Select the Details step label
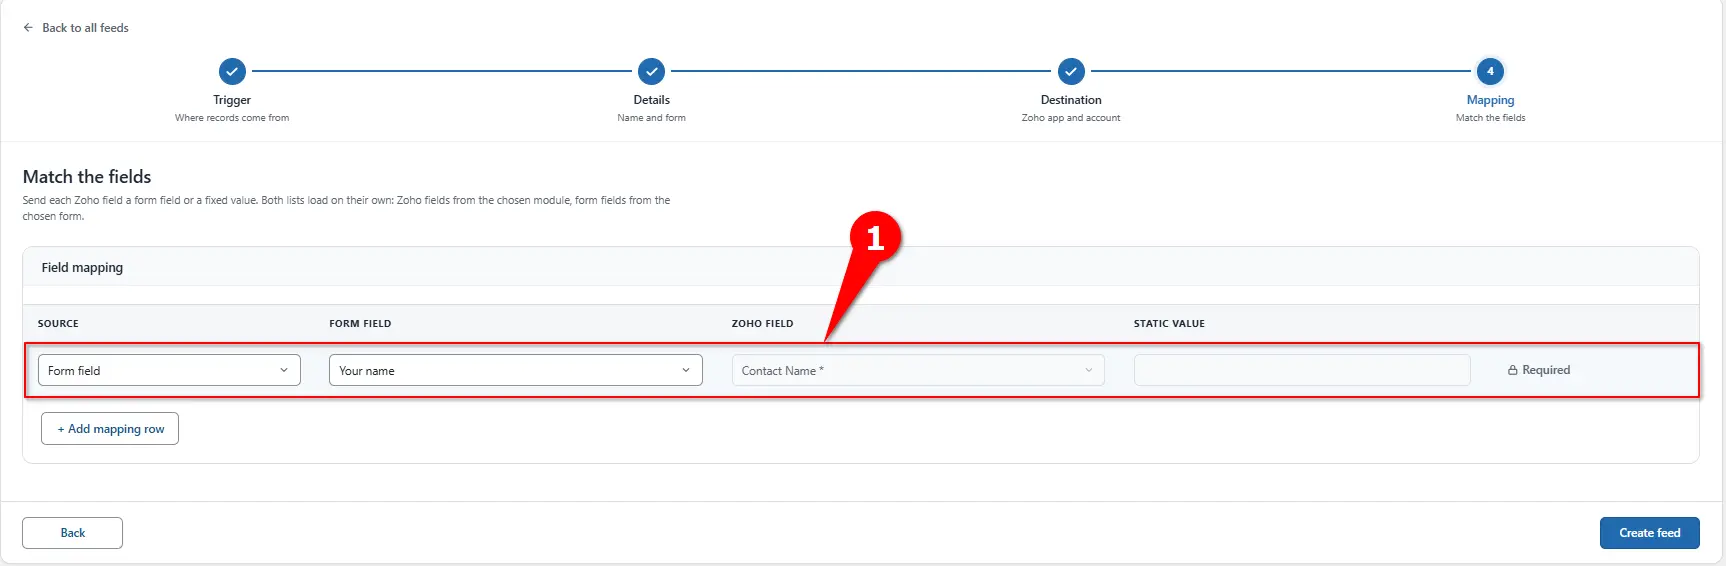The image size is (1726, 566). (x=651, y=100)
